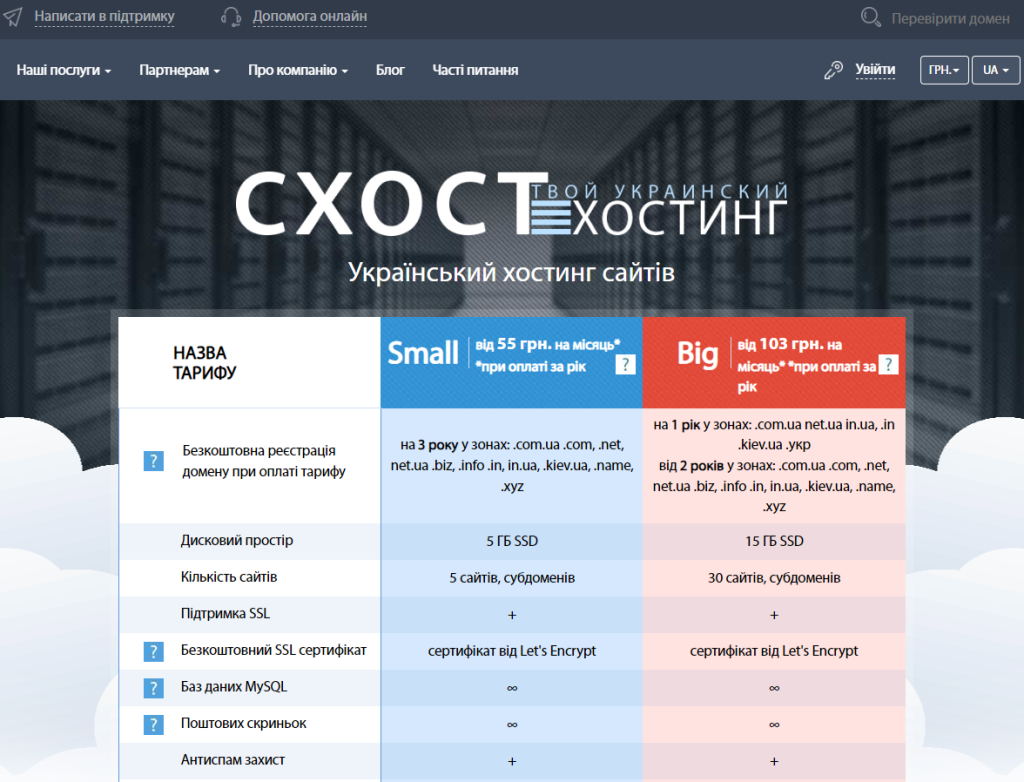
Task: Click help icon for free domain registration
Action: click(x=153, y=461)
